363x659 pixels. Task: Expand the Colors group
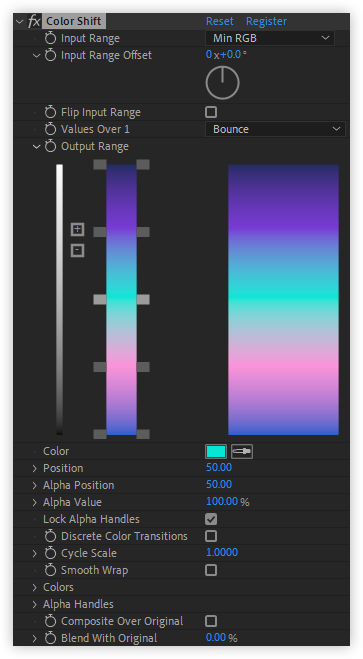(35, 587)
